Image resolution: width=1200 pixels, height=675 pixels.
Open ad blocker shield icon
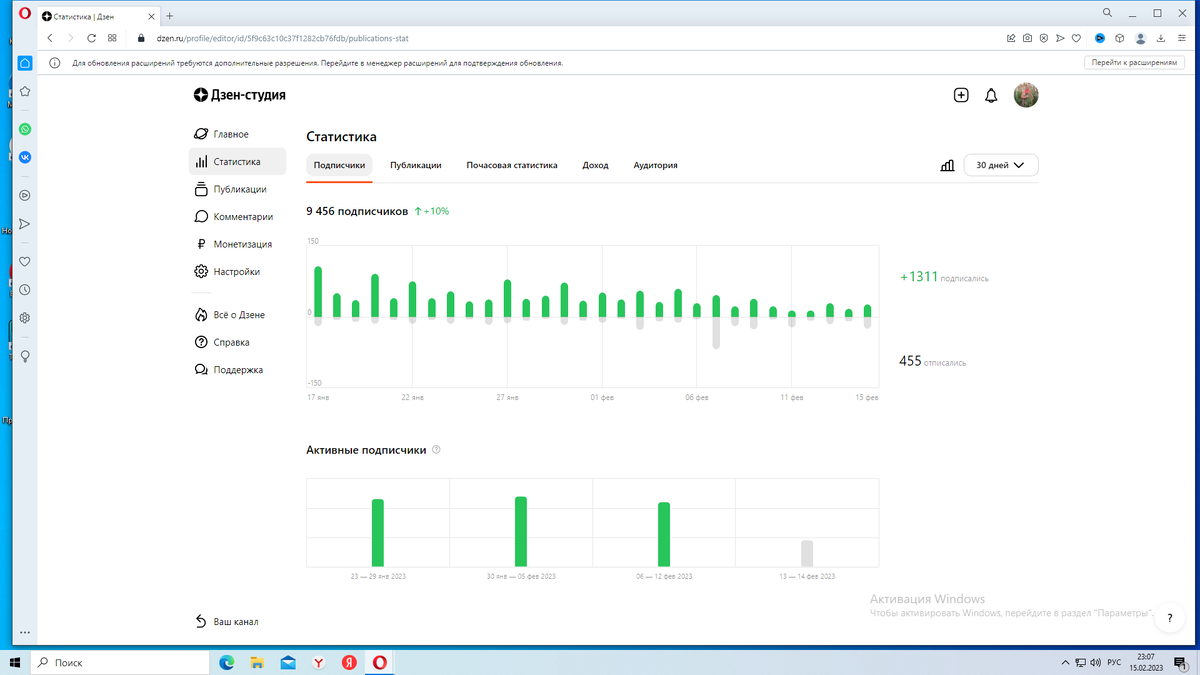(x=1043, y=38)
